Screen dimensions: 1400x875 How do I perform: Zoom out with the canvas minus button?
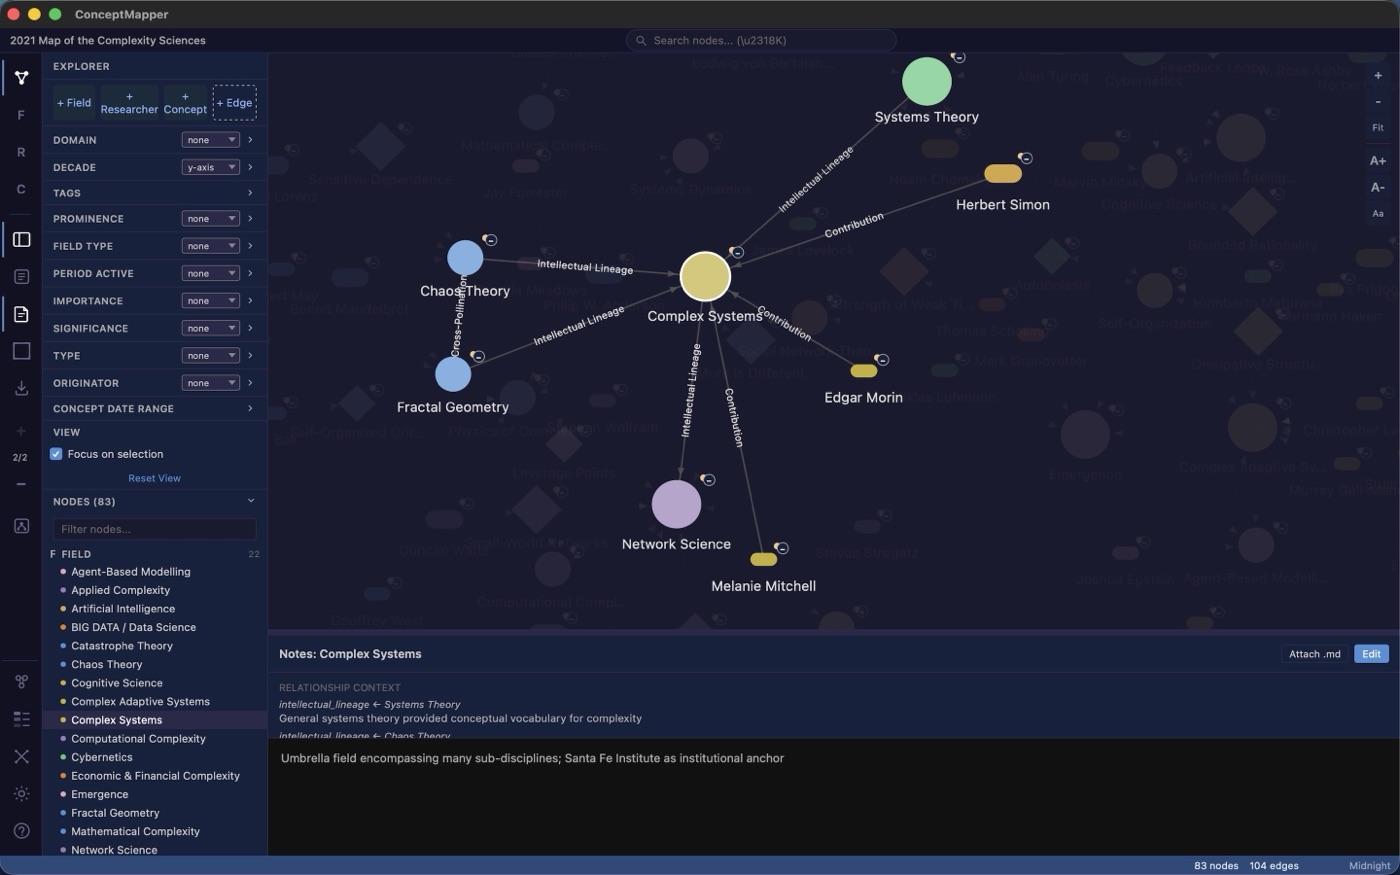tap(1378, 102)
